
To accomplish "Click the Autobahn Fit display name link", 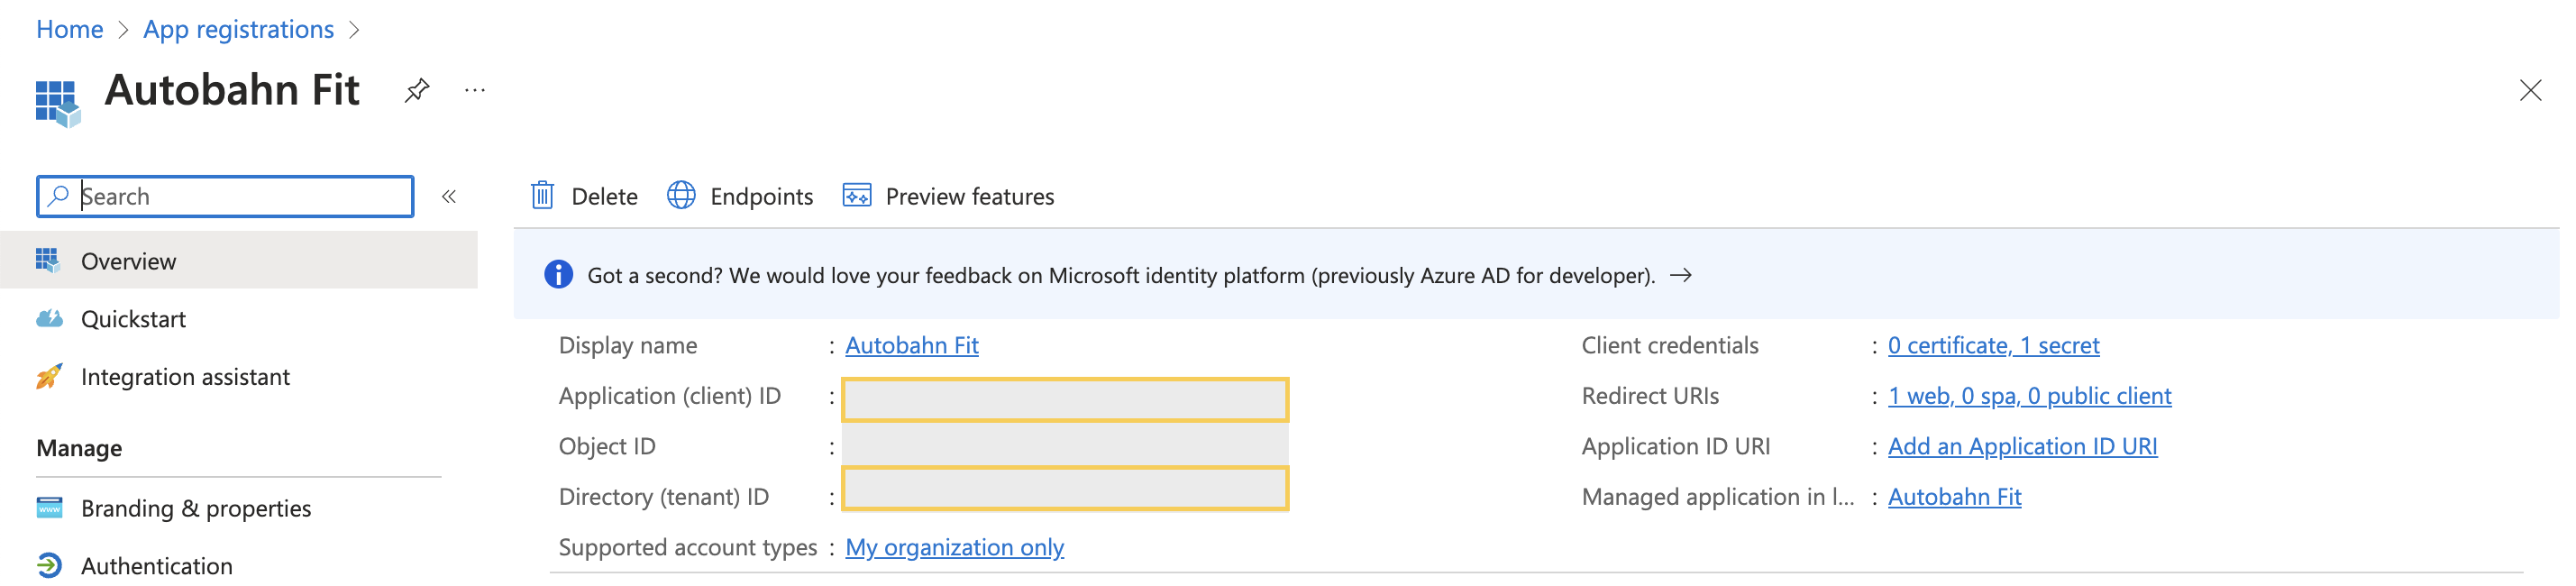I will [x=912, y=346].
